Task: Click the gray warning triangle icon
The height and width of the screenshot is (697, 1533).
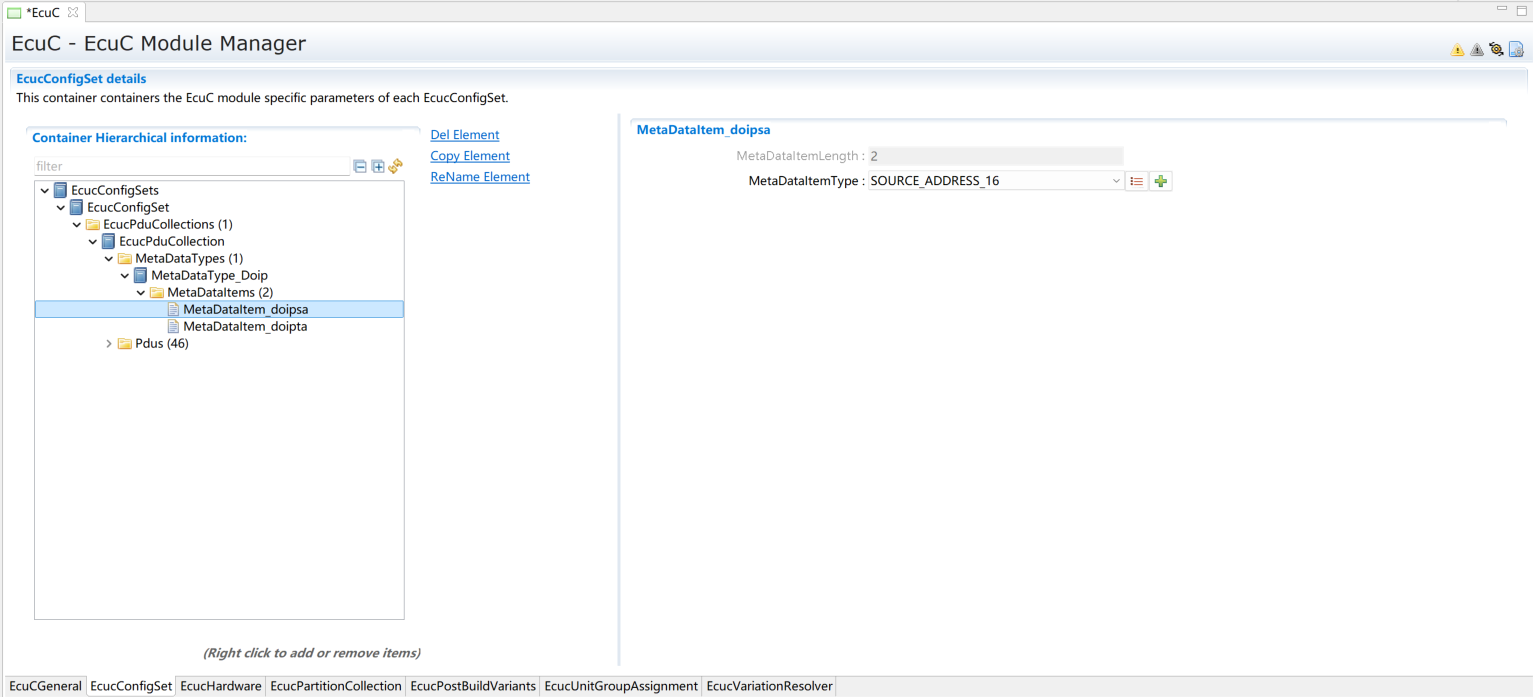Action: [1477, 50]
